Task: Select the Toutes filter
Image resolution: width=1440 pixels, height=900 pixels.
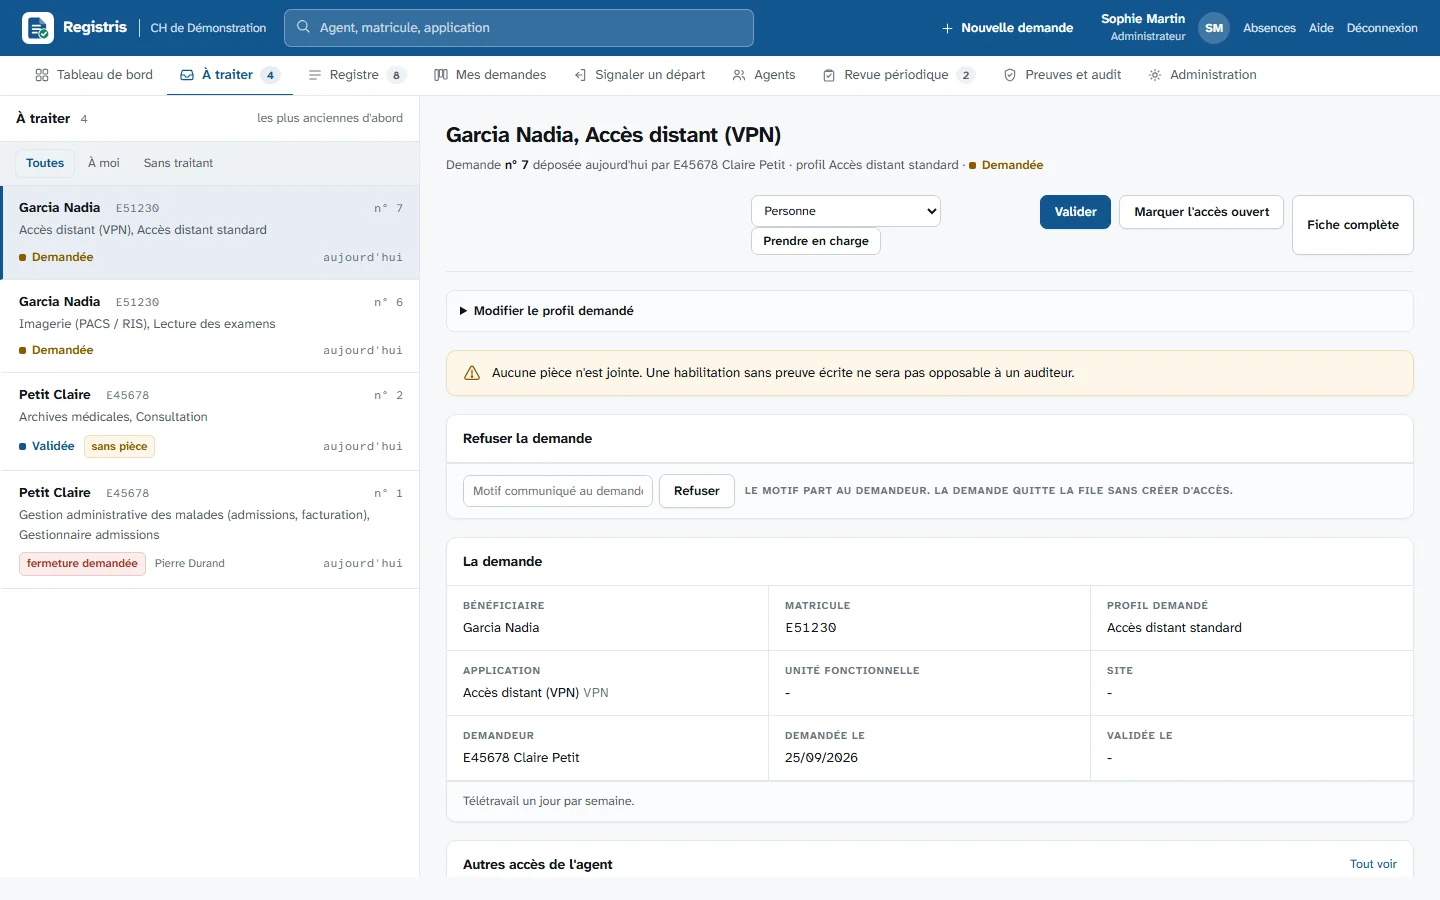Action: point(45,163)
